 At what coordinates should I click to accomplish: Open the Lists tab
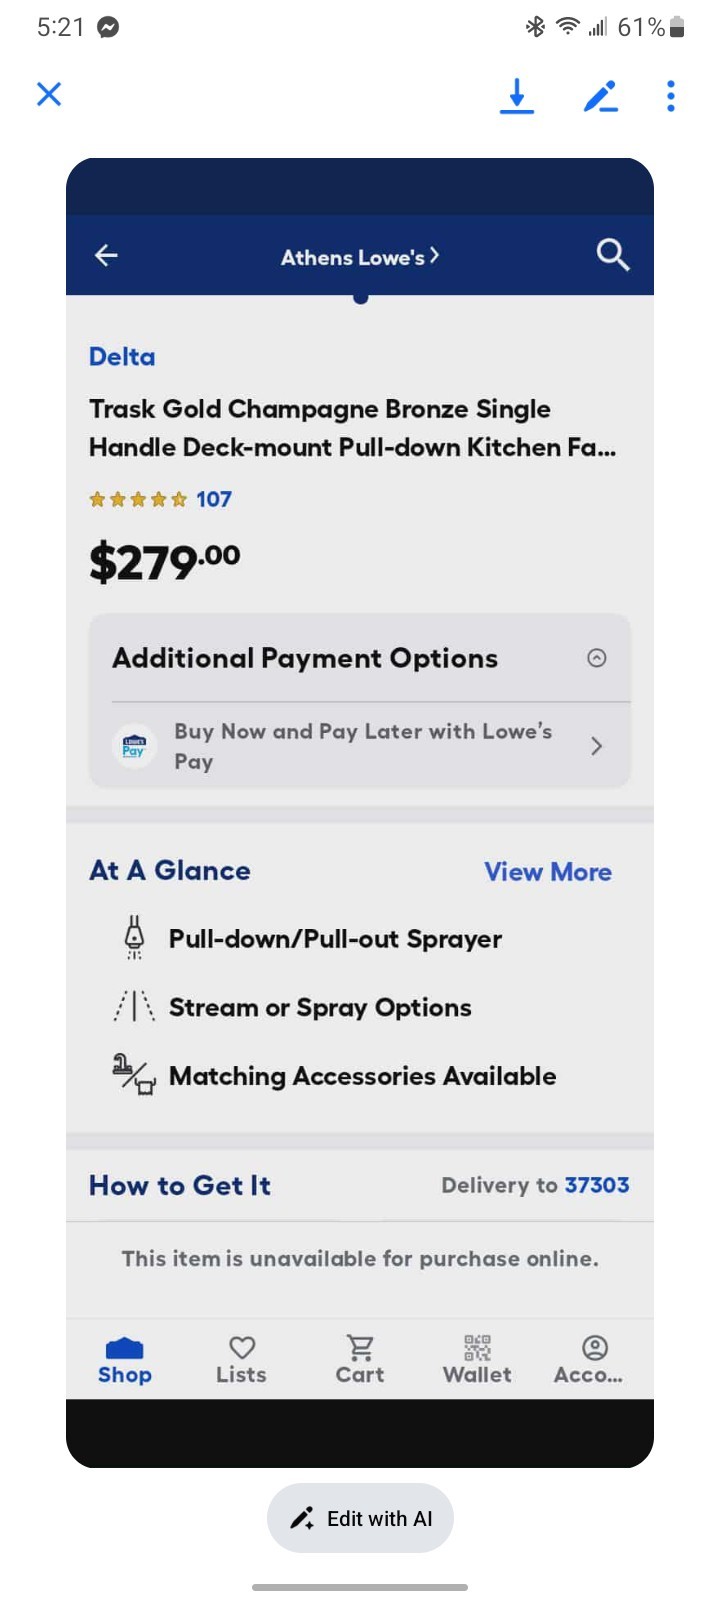click(242, 1360)
